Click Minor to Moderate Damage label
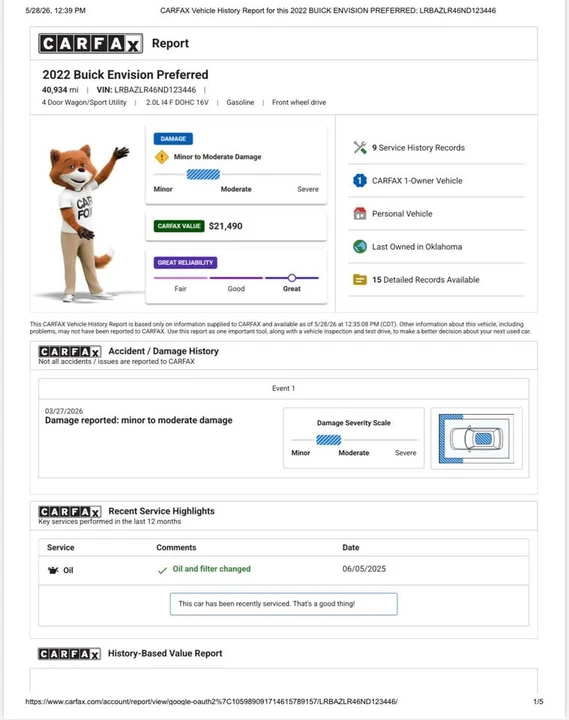The height and width of the screenshot is (720, 569). (x=217, y=157)
